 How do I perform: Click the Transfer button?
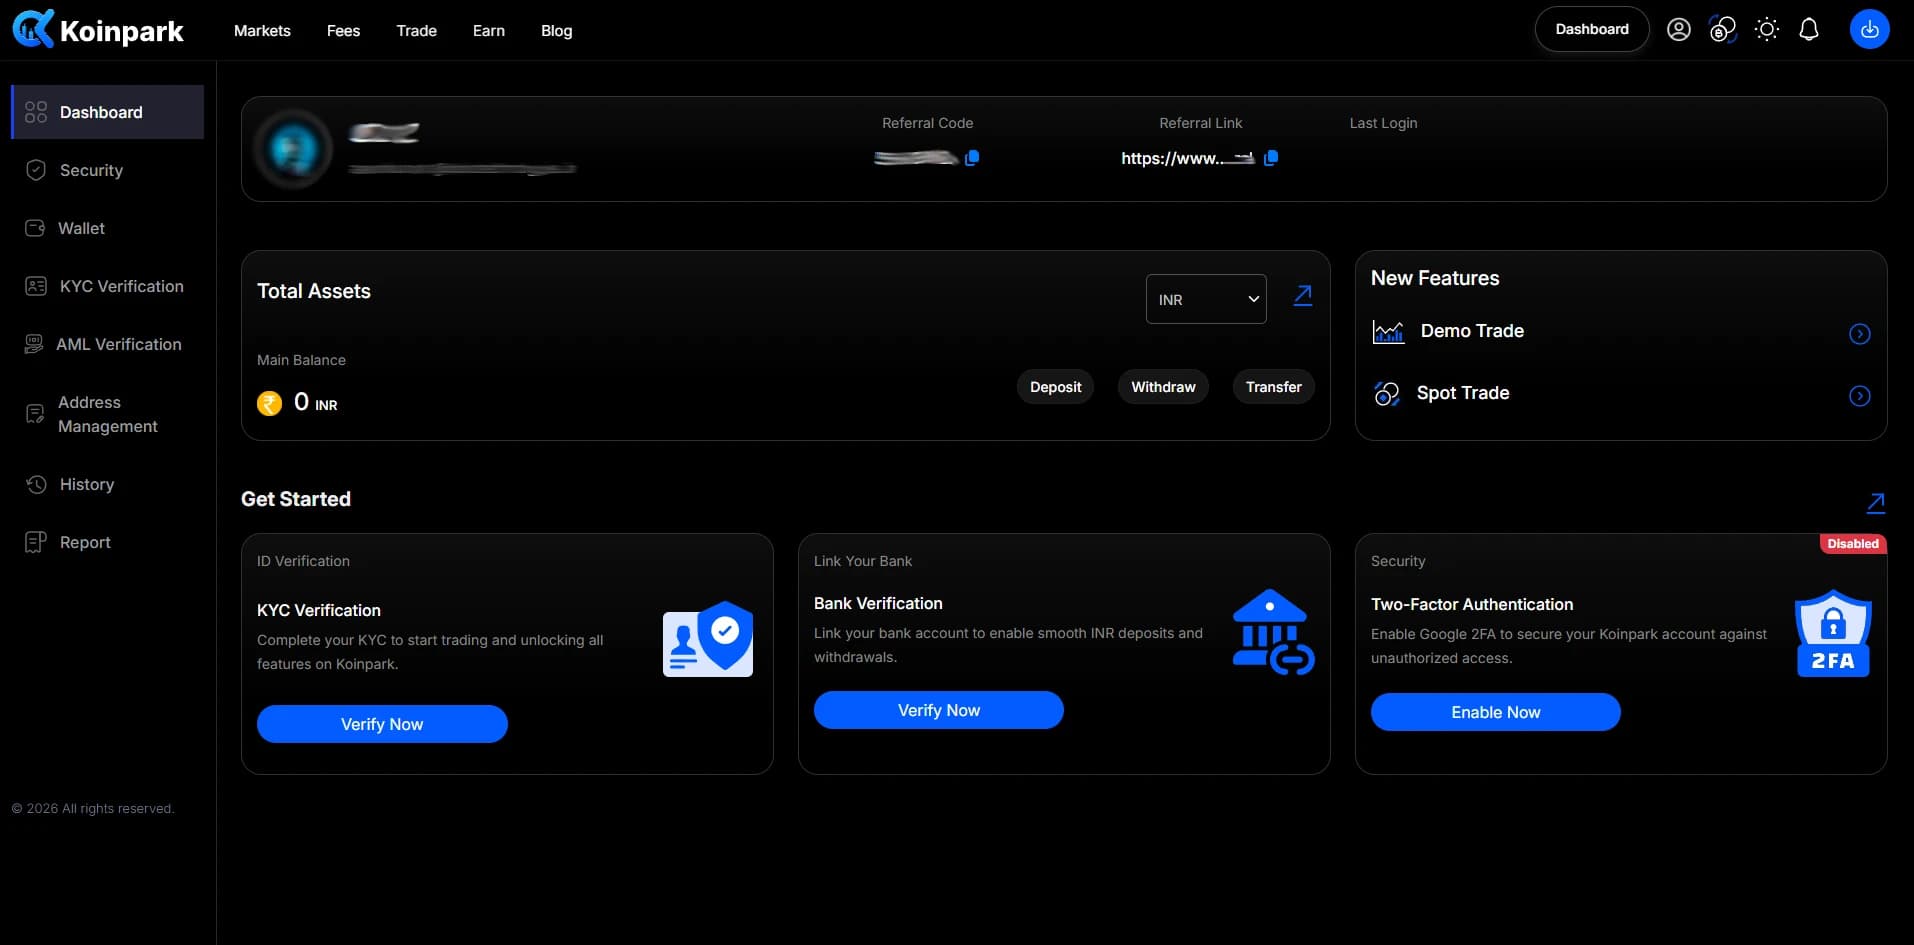pos(1273,387)
